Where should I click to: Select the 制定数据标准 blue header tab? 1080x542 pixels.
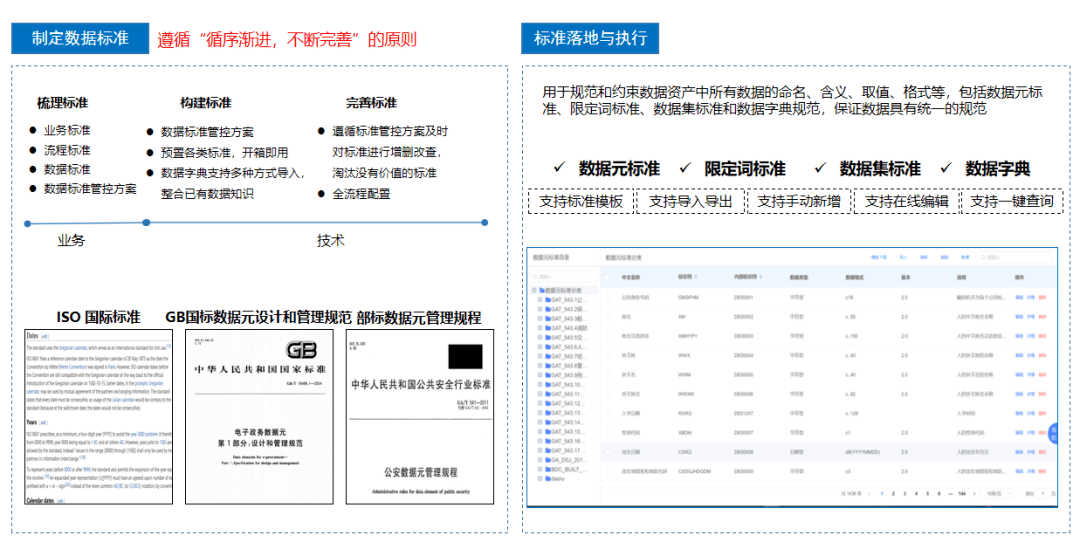[80, 38]
